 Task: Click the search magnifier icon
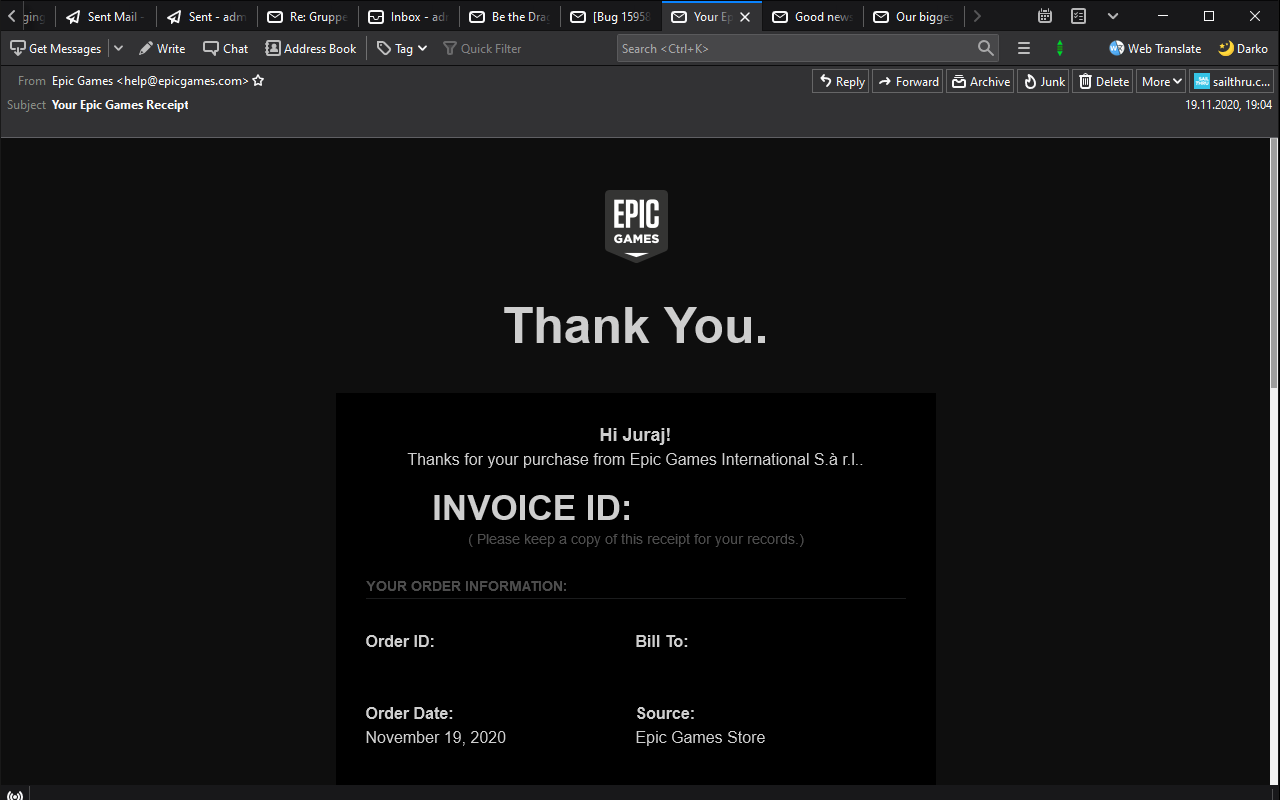(x=986, y=48)
